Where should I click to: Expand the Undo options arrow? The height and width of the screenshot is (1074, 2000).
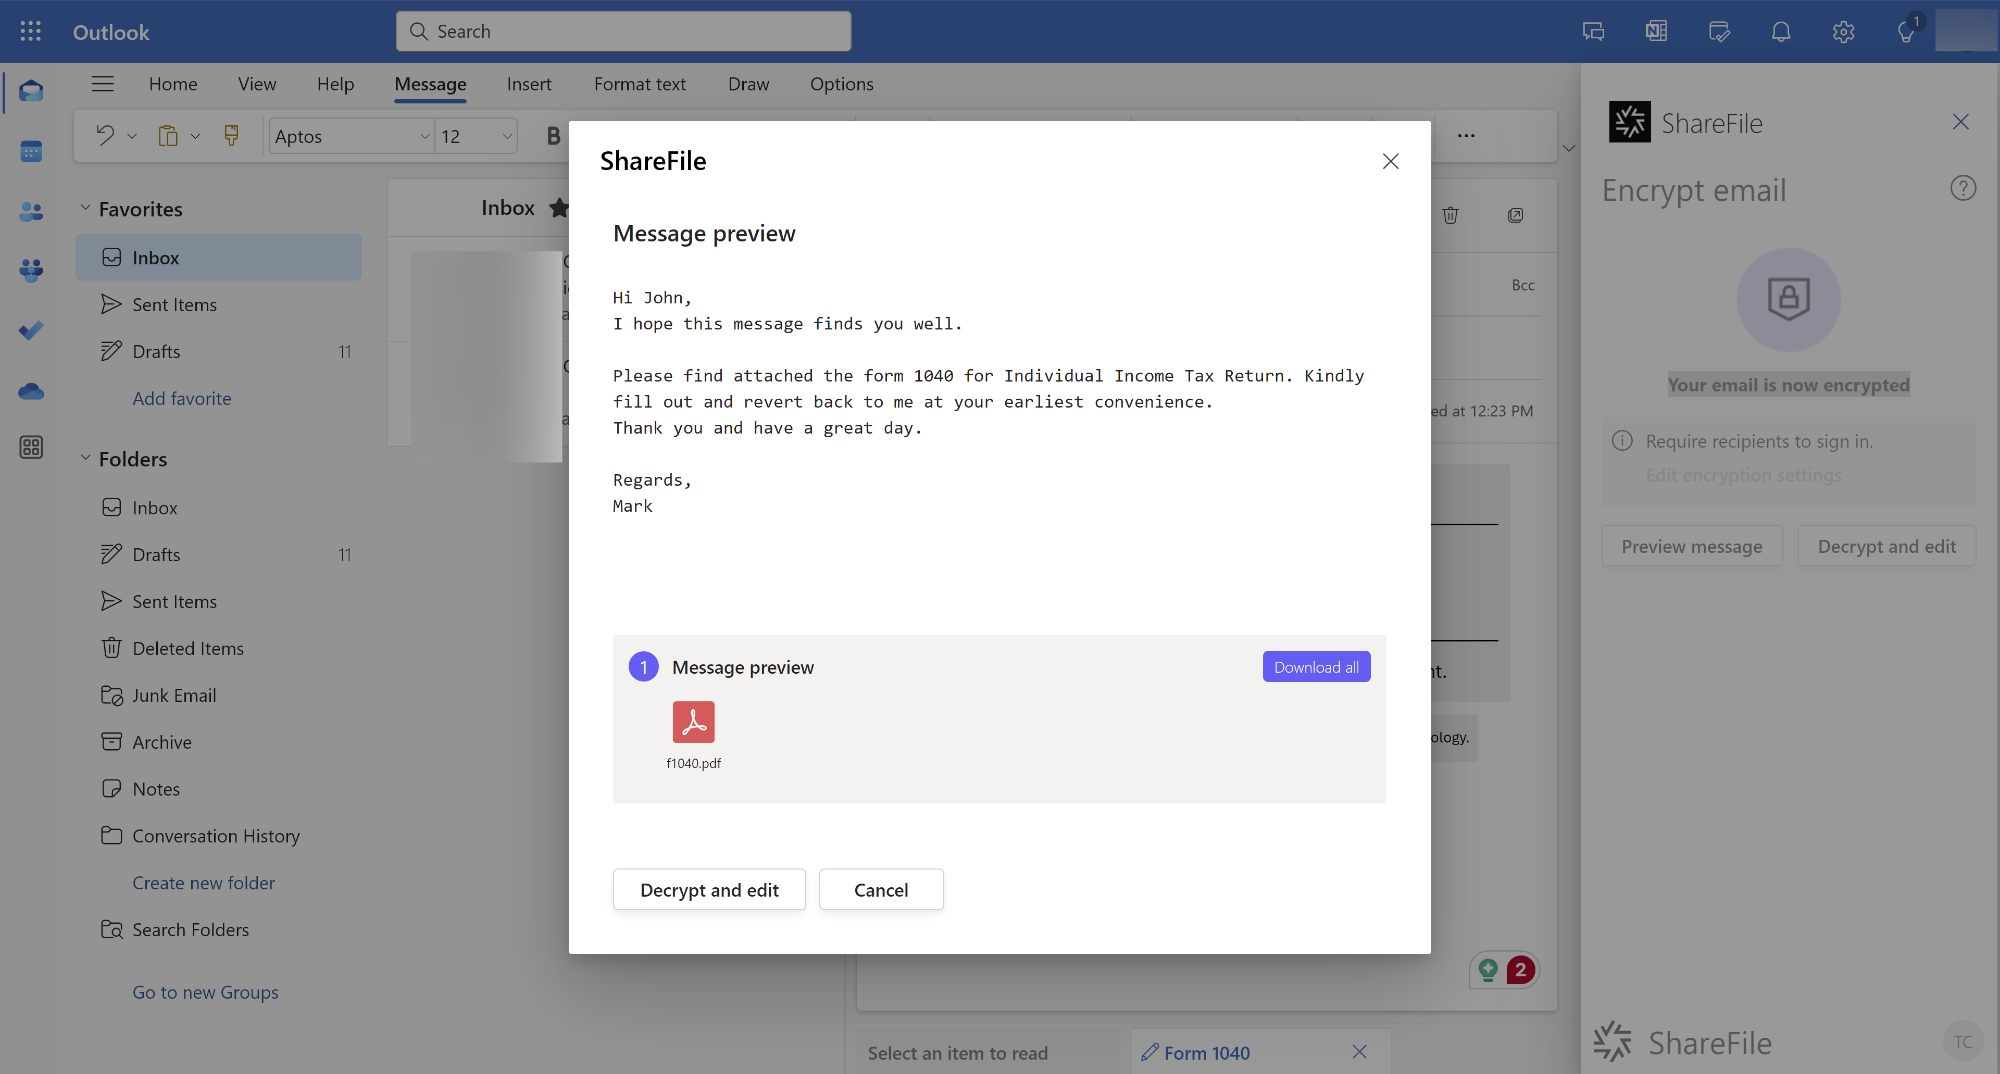(x=132, y=136)
